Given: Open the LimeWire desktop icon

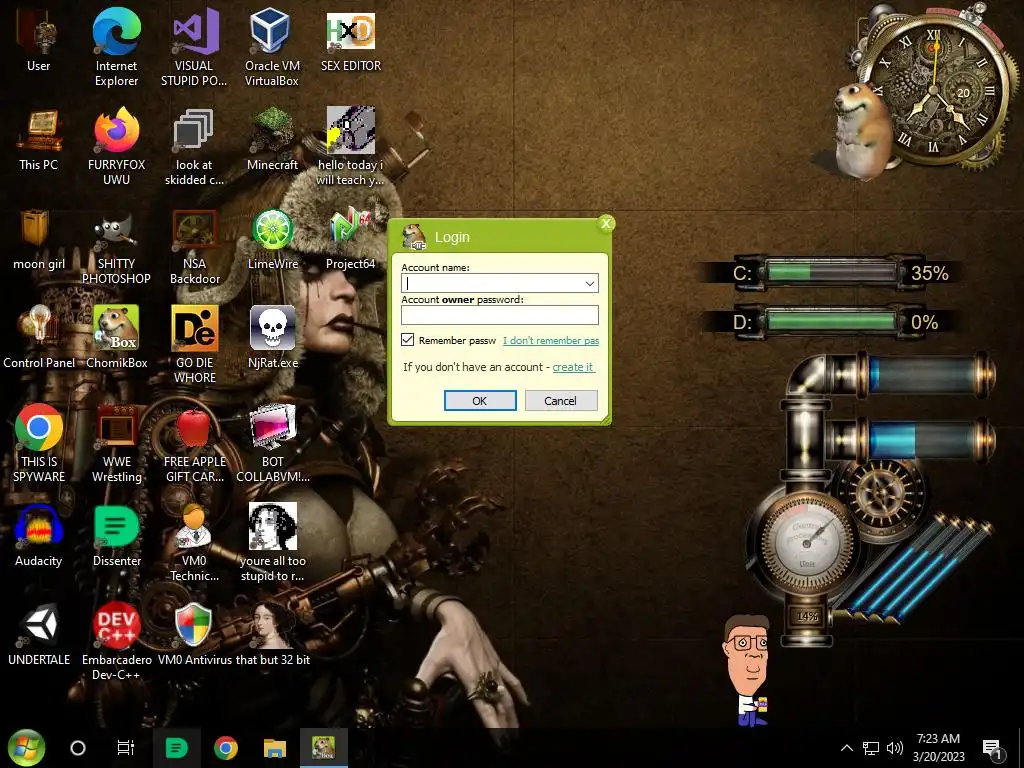Looking at the screenshot, I should (x=273, y=239).
